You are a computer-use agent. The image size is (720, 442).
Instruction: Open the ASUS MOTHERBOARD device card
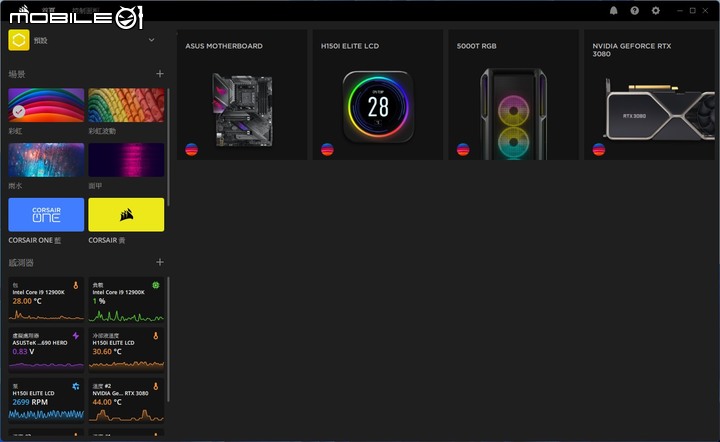[x=242, y=95]
